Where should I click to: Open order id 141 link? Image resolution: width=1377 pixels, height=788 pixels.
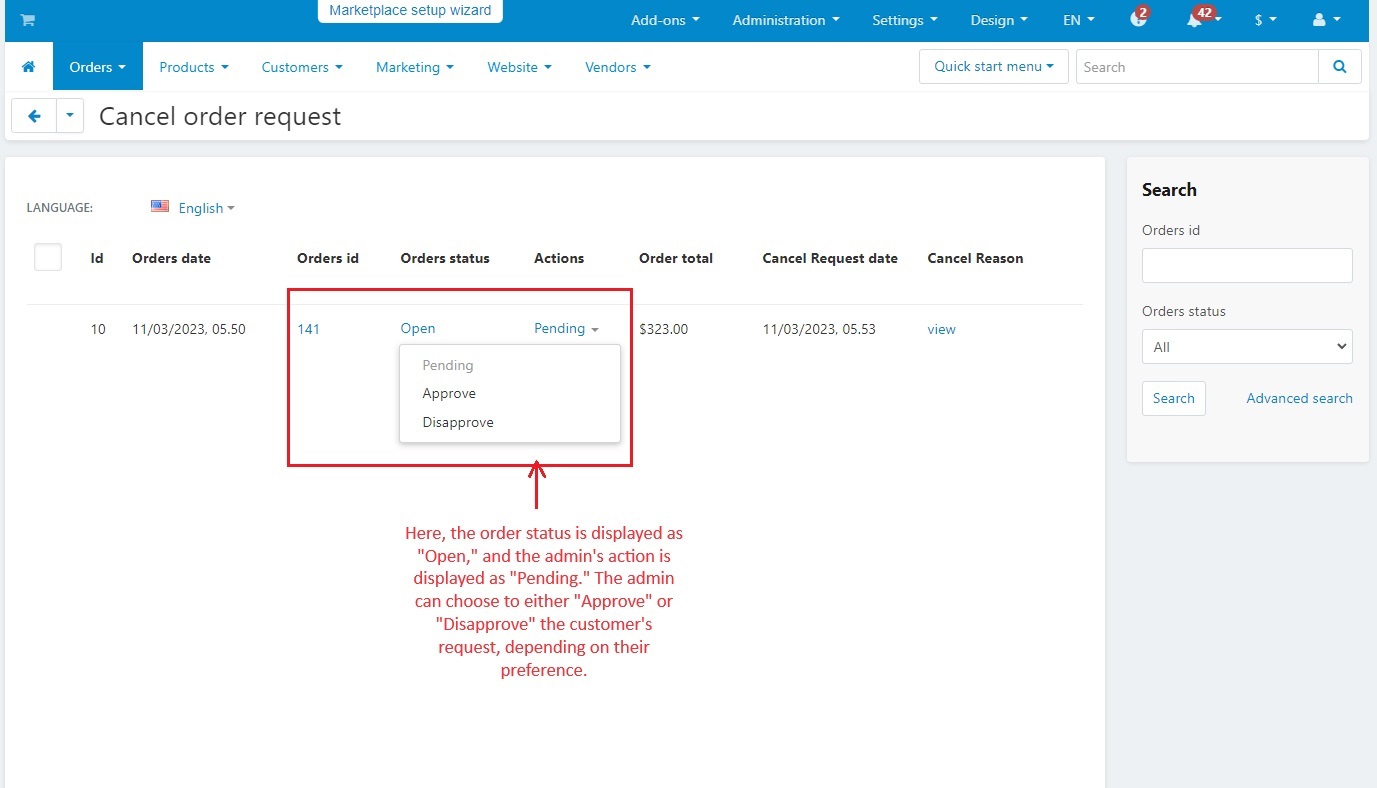308,329
